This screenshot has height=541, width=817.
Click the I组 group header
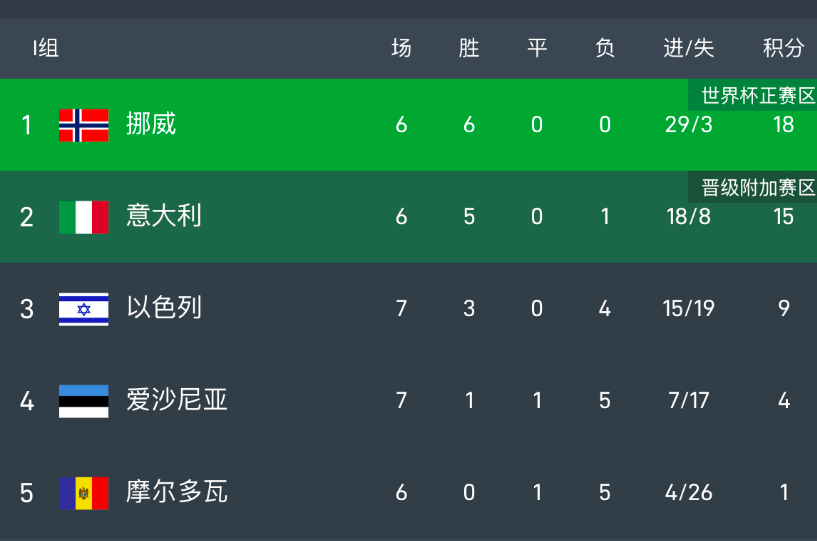45,48
